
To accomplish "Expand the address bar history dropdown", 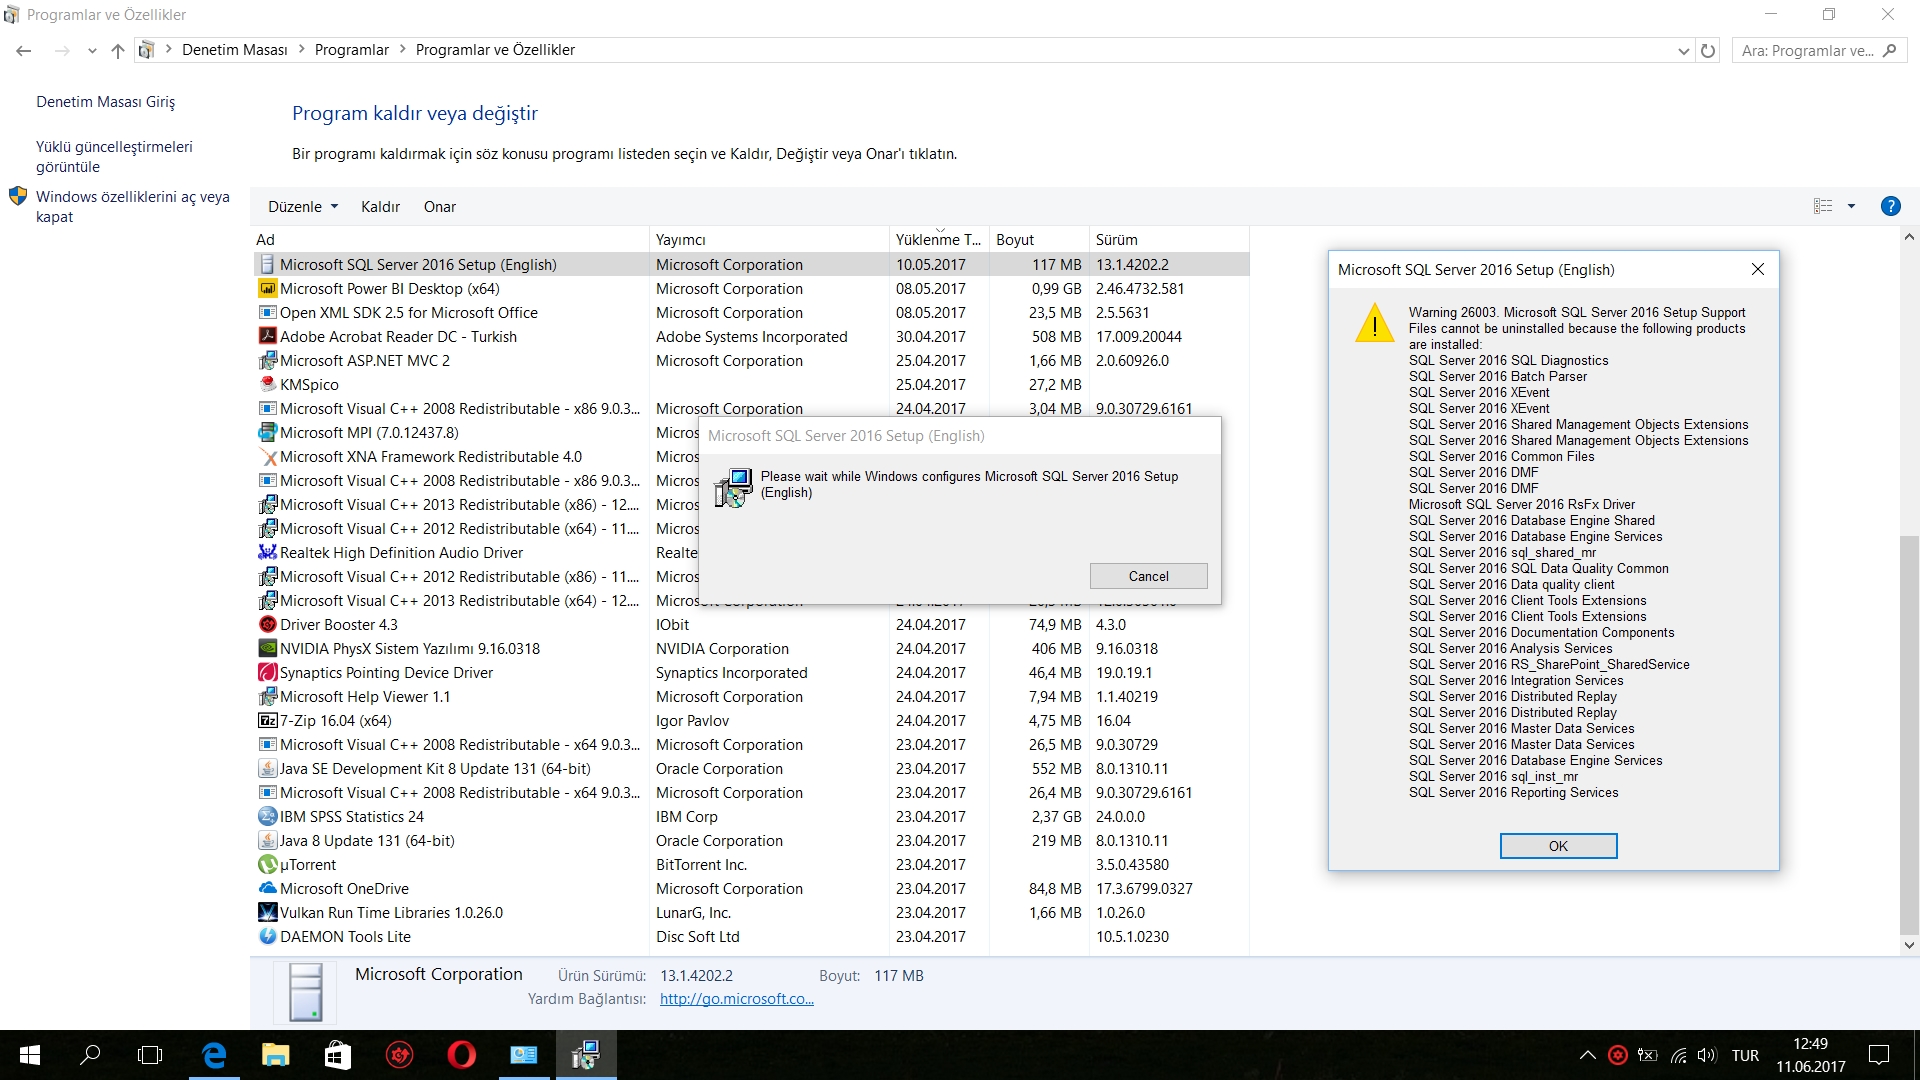I will pyautogui.click(x=1683, y=50).
